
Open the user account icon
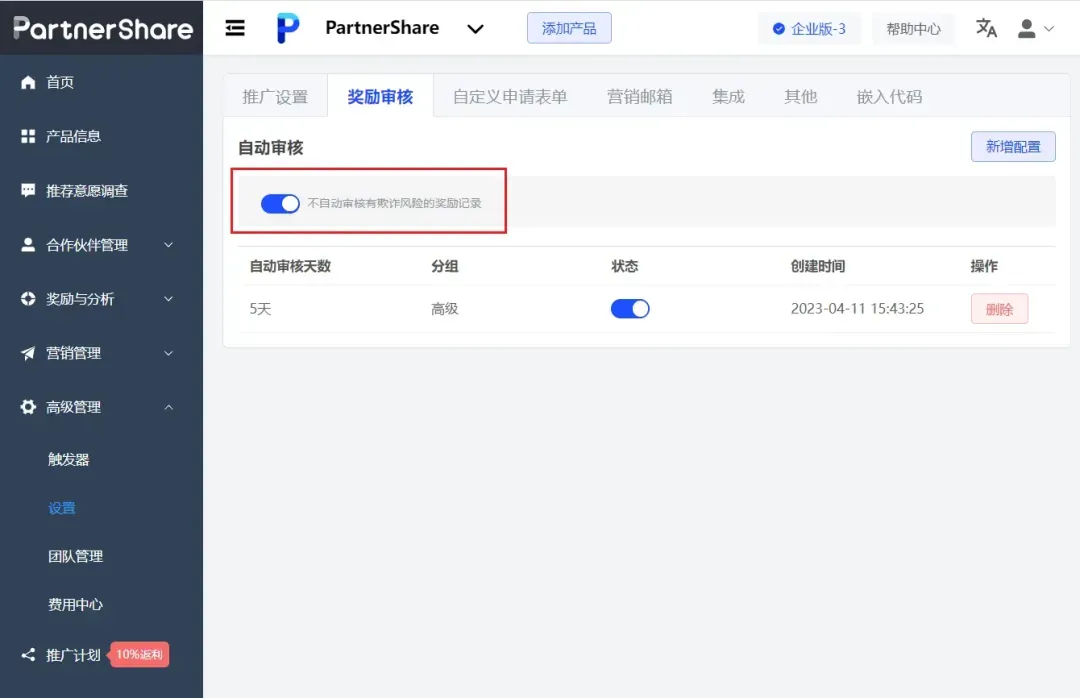tap(1029, 28)
